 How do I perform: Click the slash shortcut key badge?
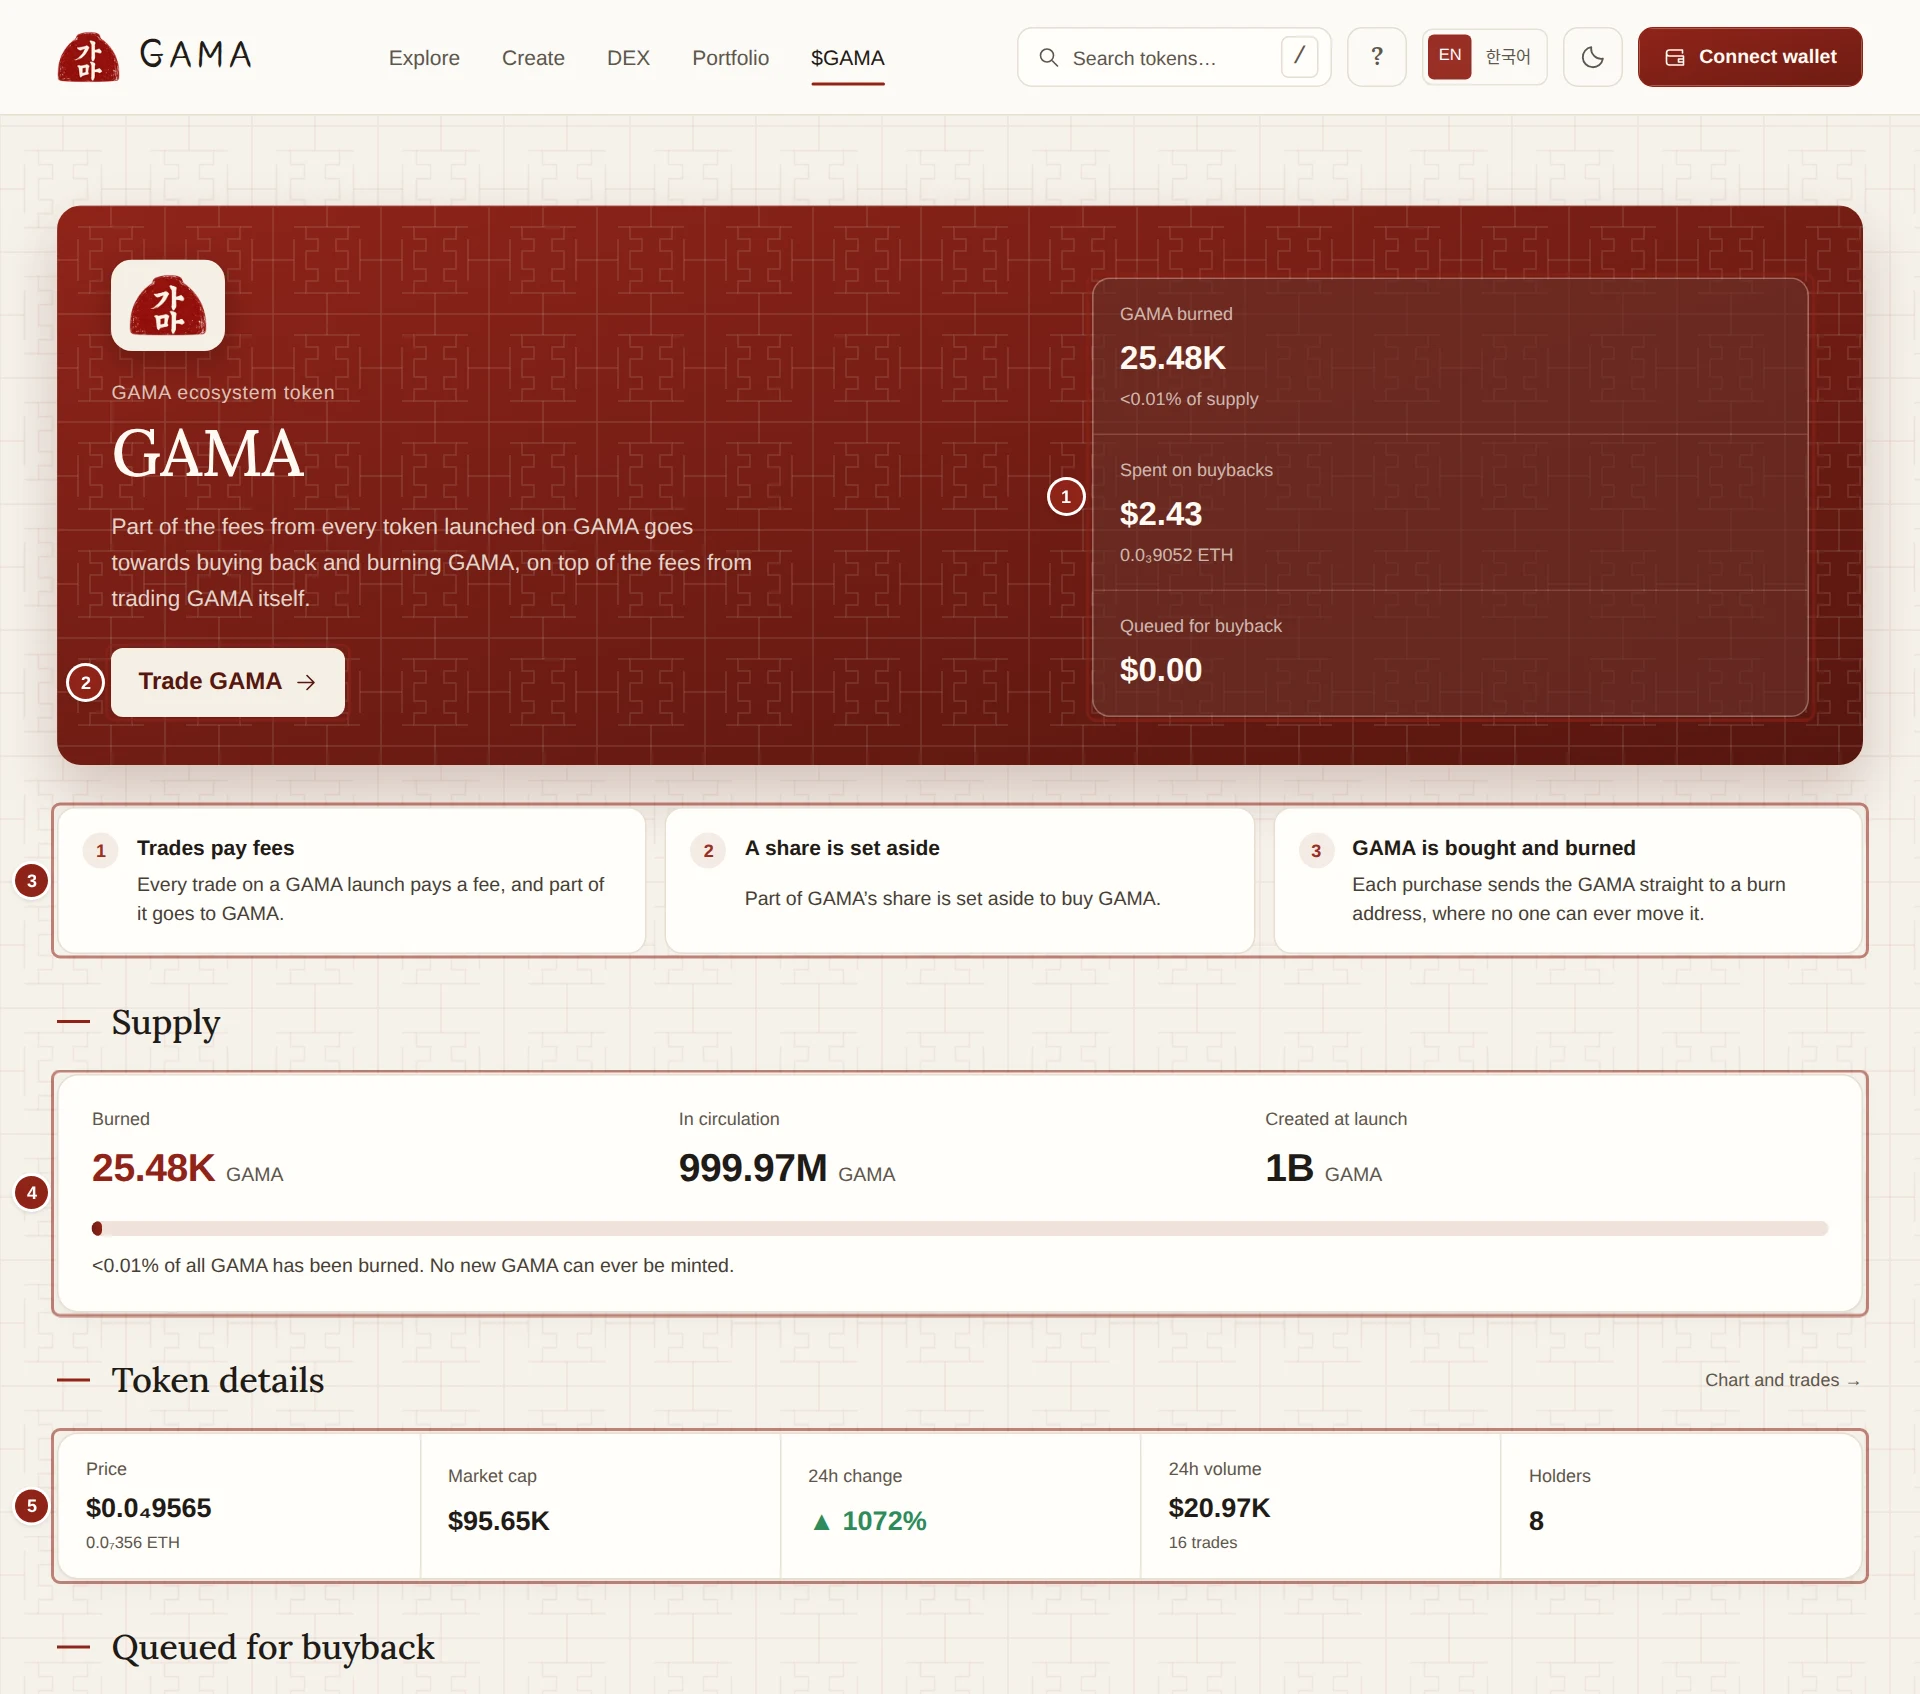[1299, 57]
